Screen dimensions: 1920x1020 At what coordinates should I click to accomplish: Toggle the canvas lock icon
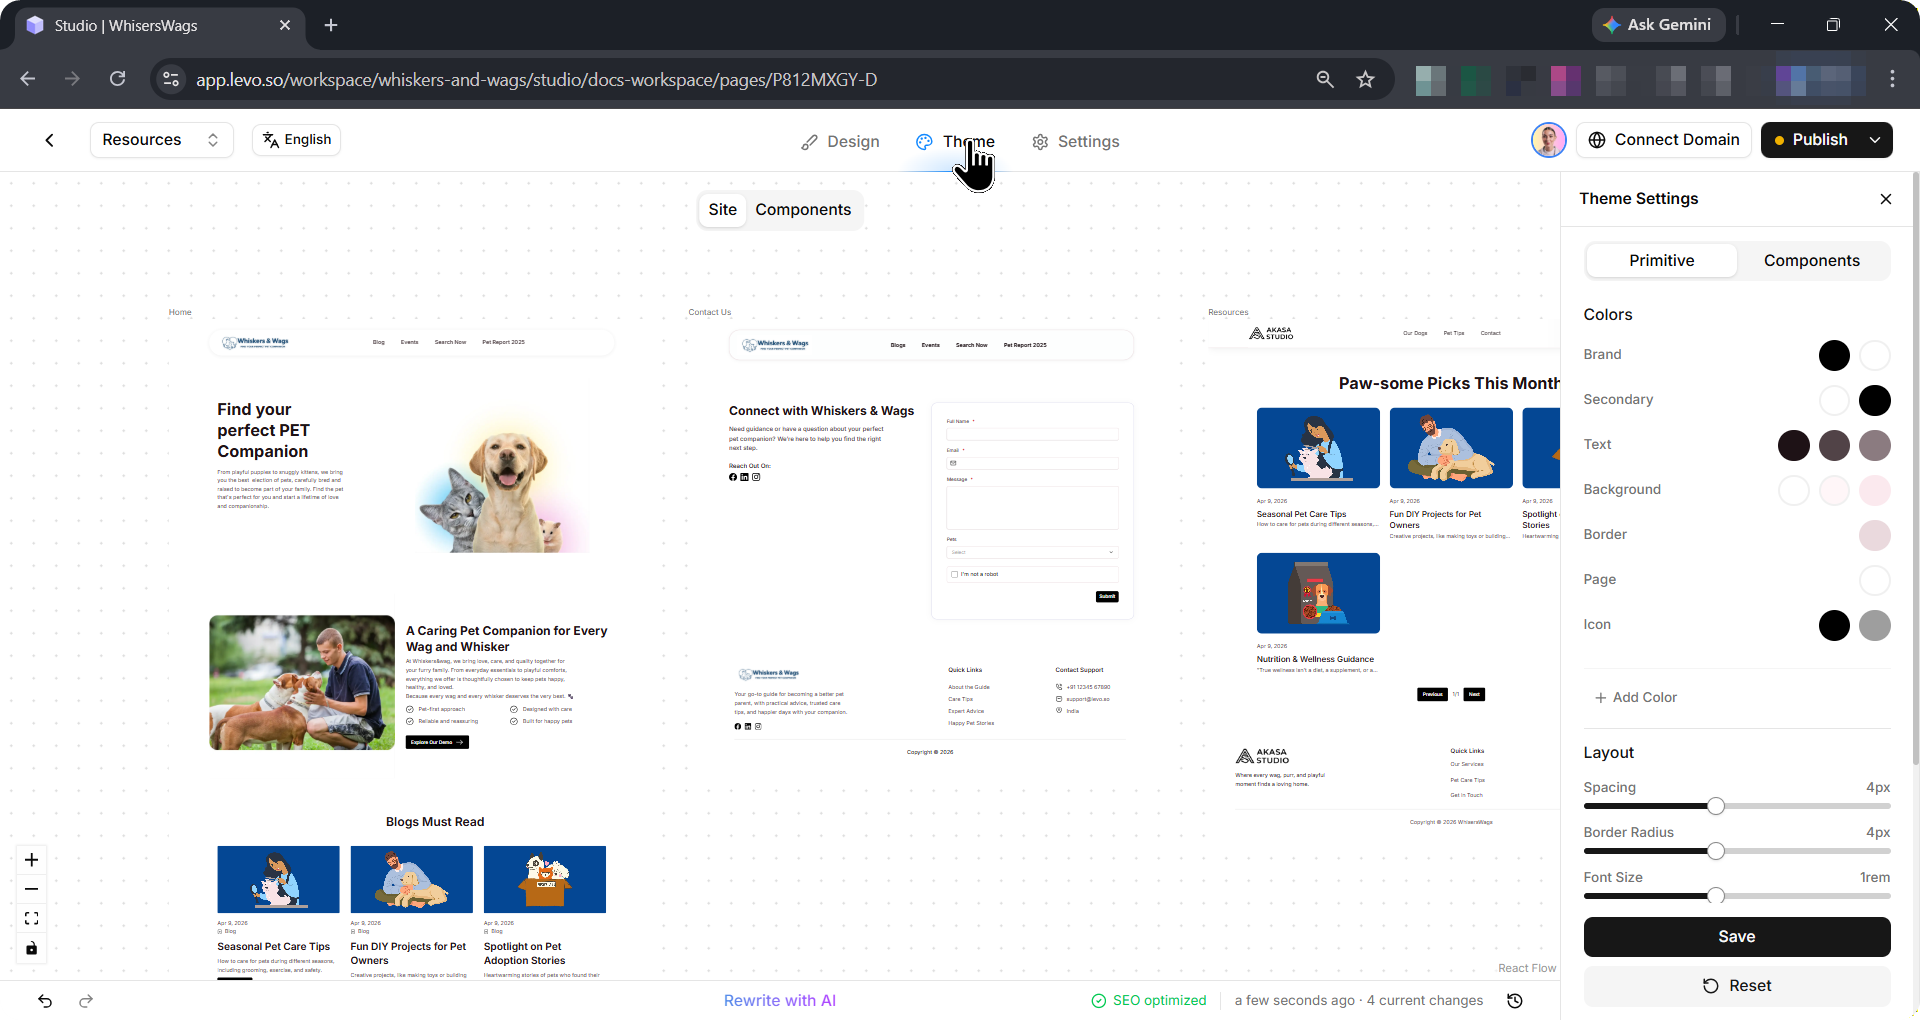[32, 948]
